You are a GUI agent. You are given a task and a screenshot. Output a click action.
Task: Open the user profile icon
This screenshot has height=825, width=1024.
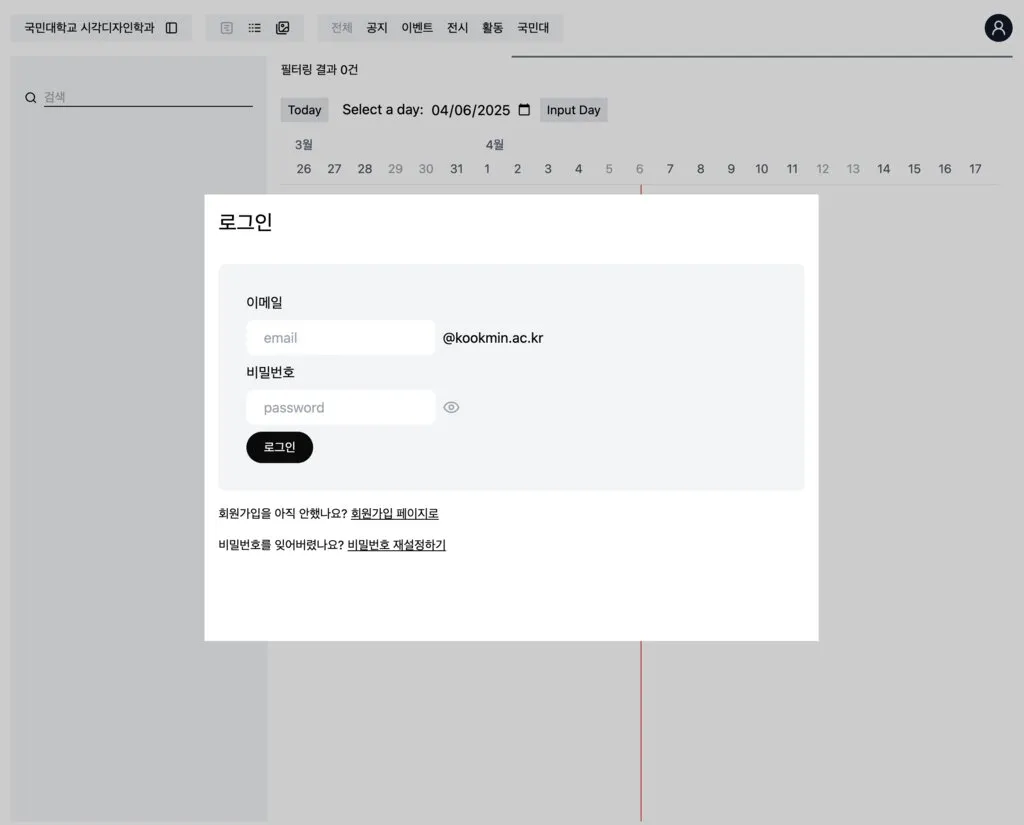998,28
